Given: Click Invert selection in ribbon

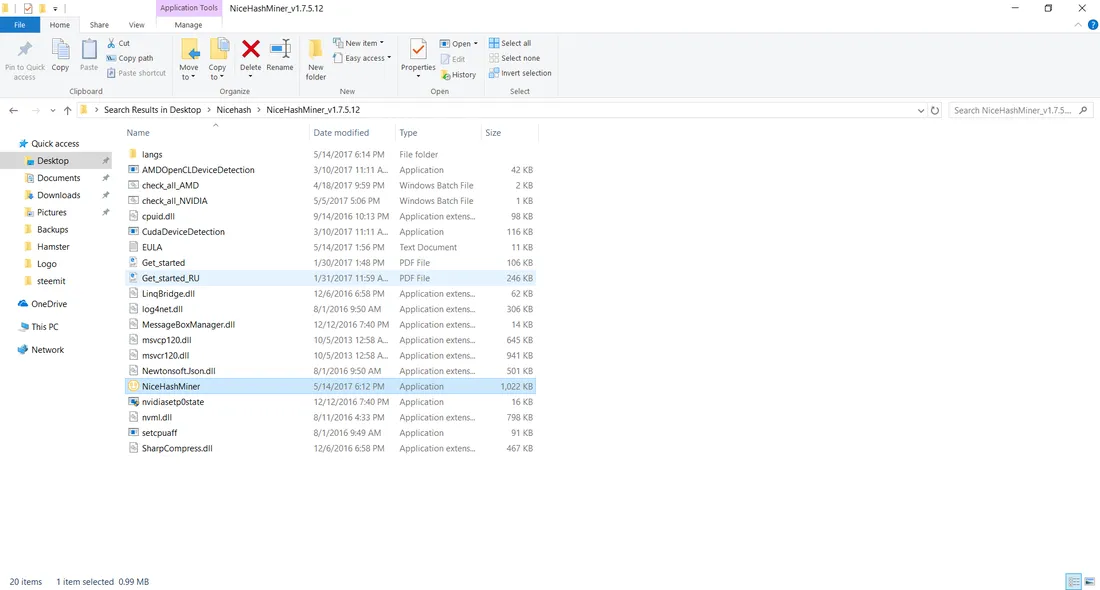Looking at the screenshot, I should coord(520,73).
